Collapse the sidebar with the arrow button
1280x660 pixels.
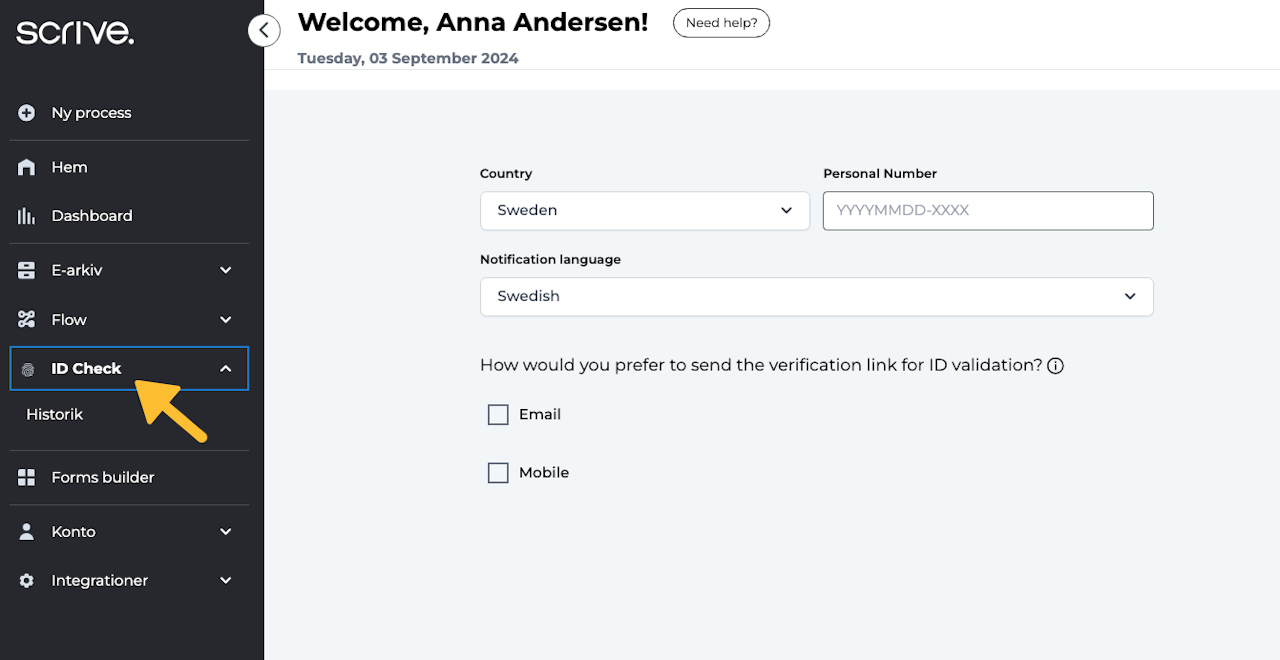tap(263, 31)
